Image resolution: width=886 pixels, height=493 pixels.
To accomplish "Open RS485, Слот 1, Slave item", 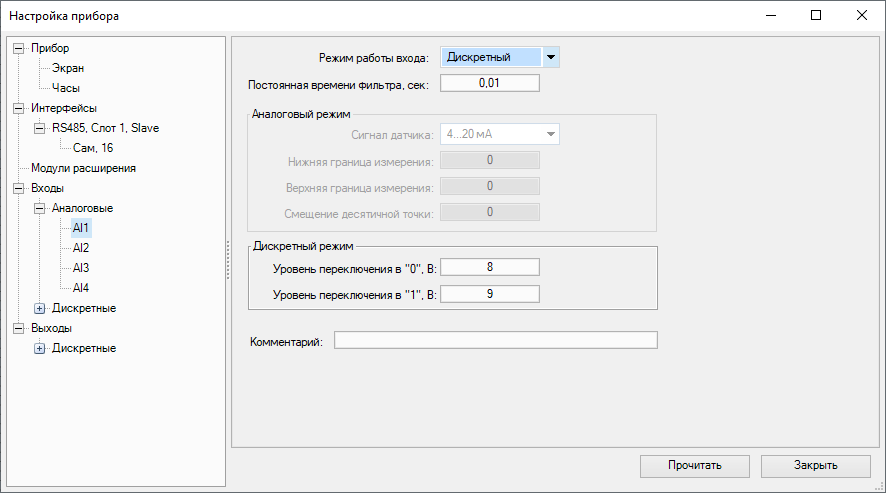I will pos(105,128).
